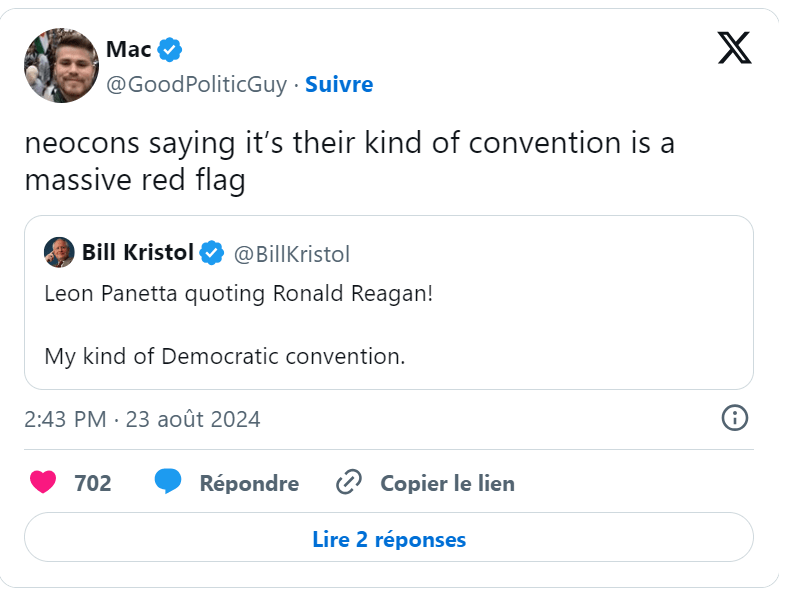This screenshot has height=613, width=812.
Task: Click the copy link chain icon
Action: 348,483
